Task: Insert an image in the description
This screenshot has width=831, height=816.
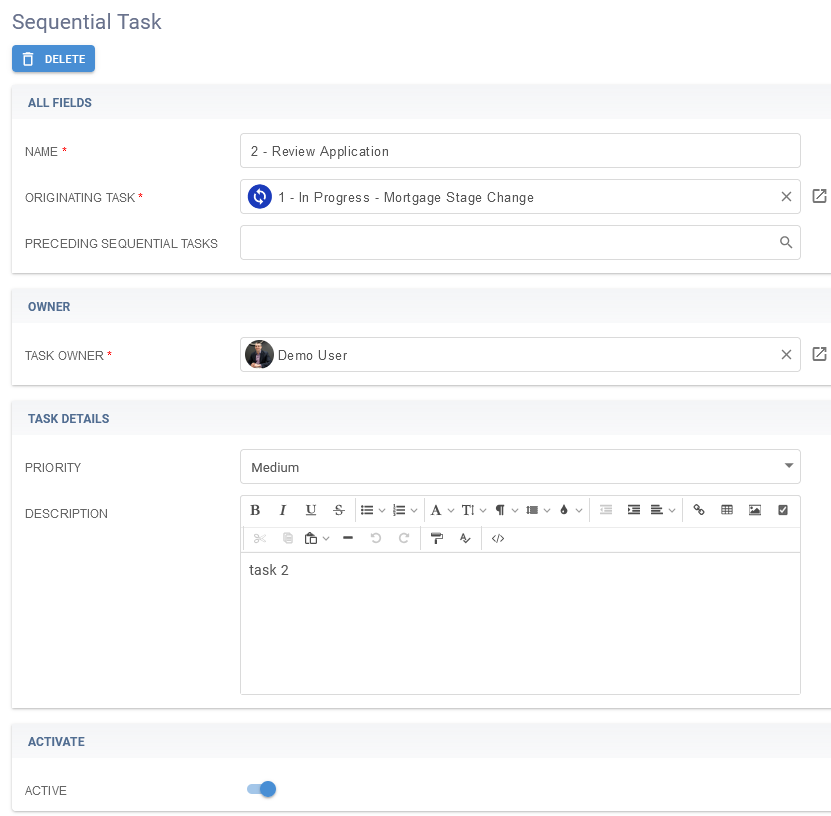Action: pyautogui.click(x=755, y=510)
